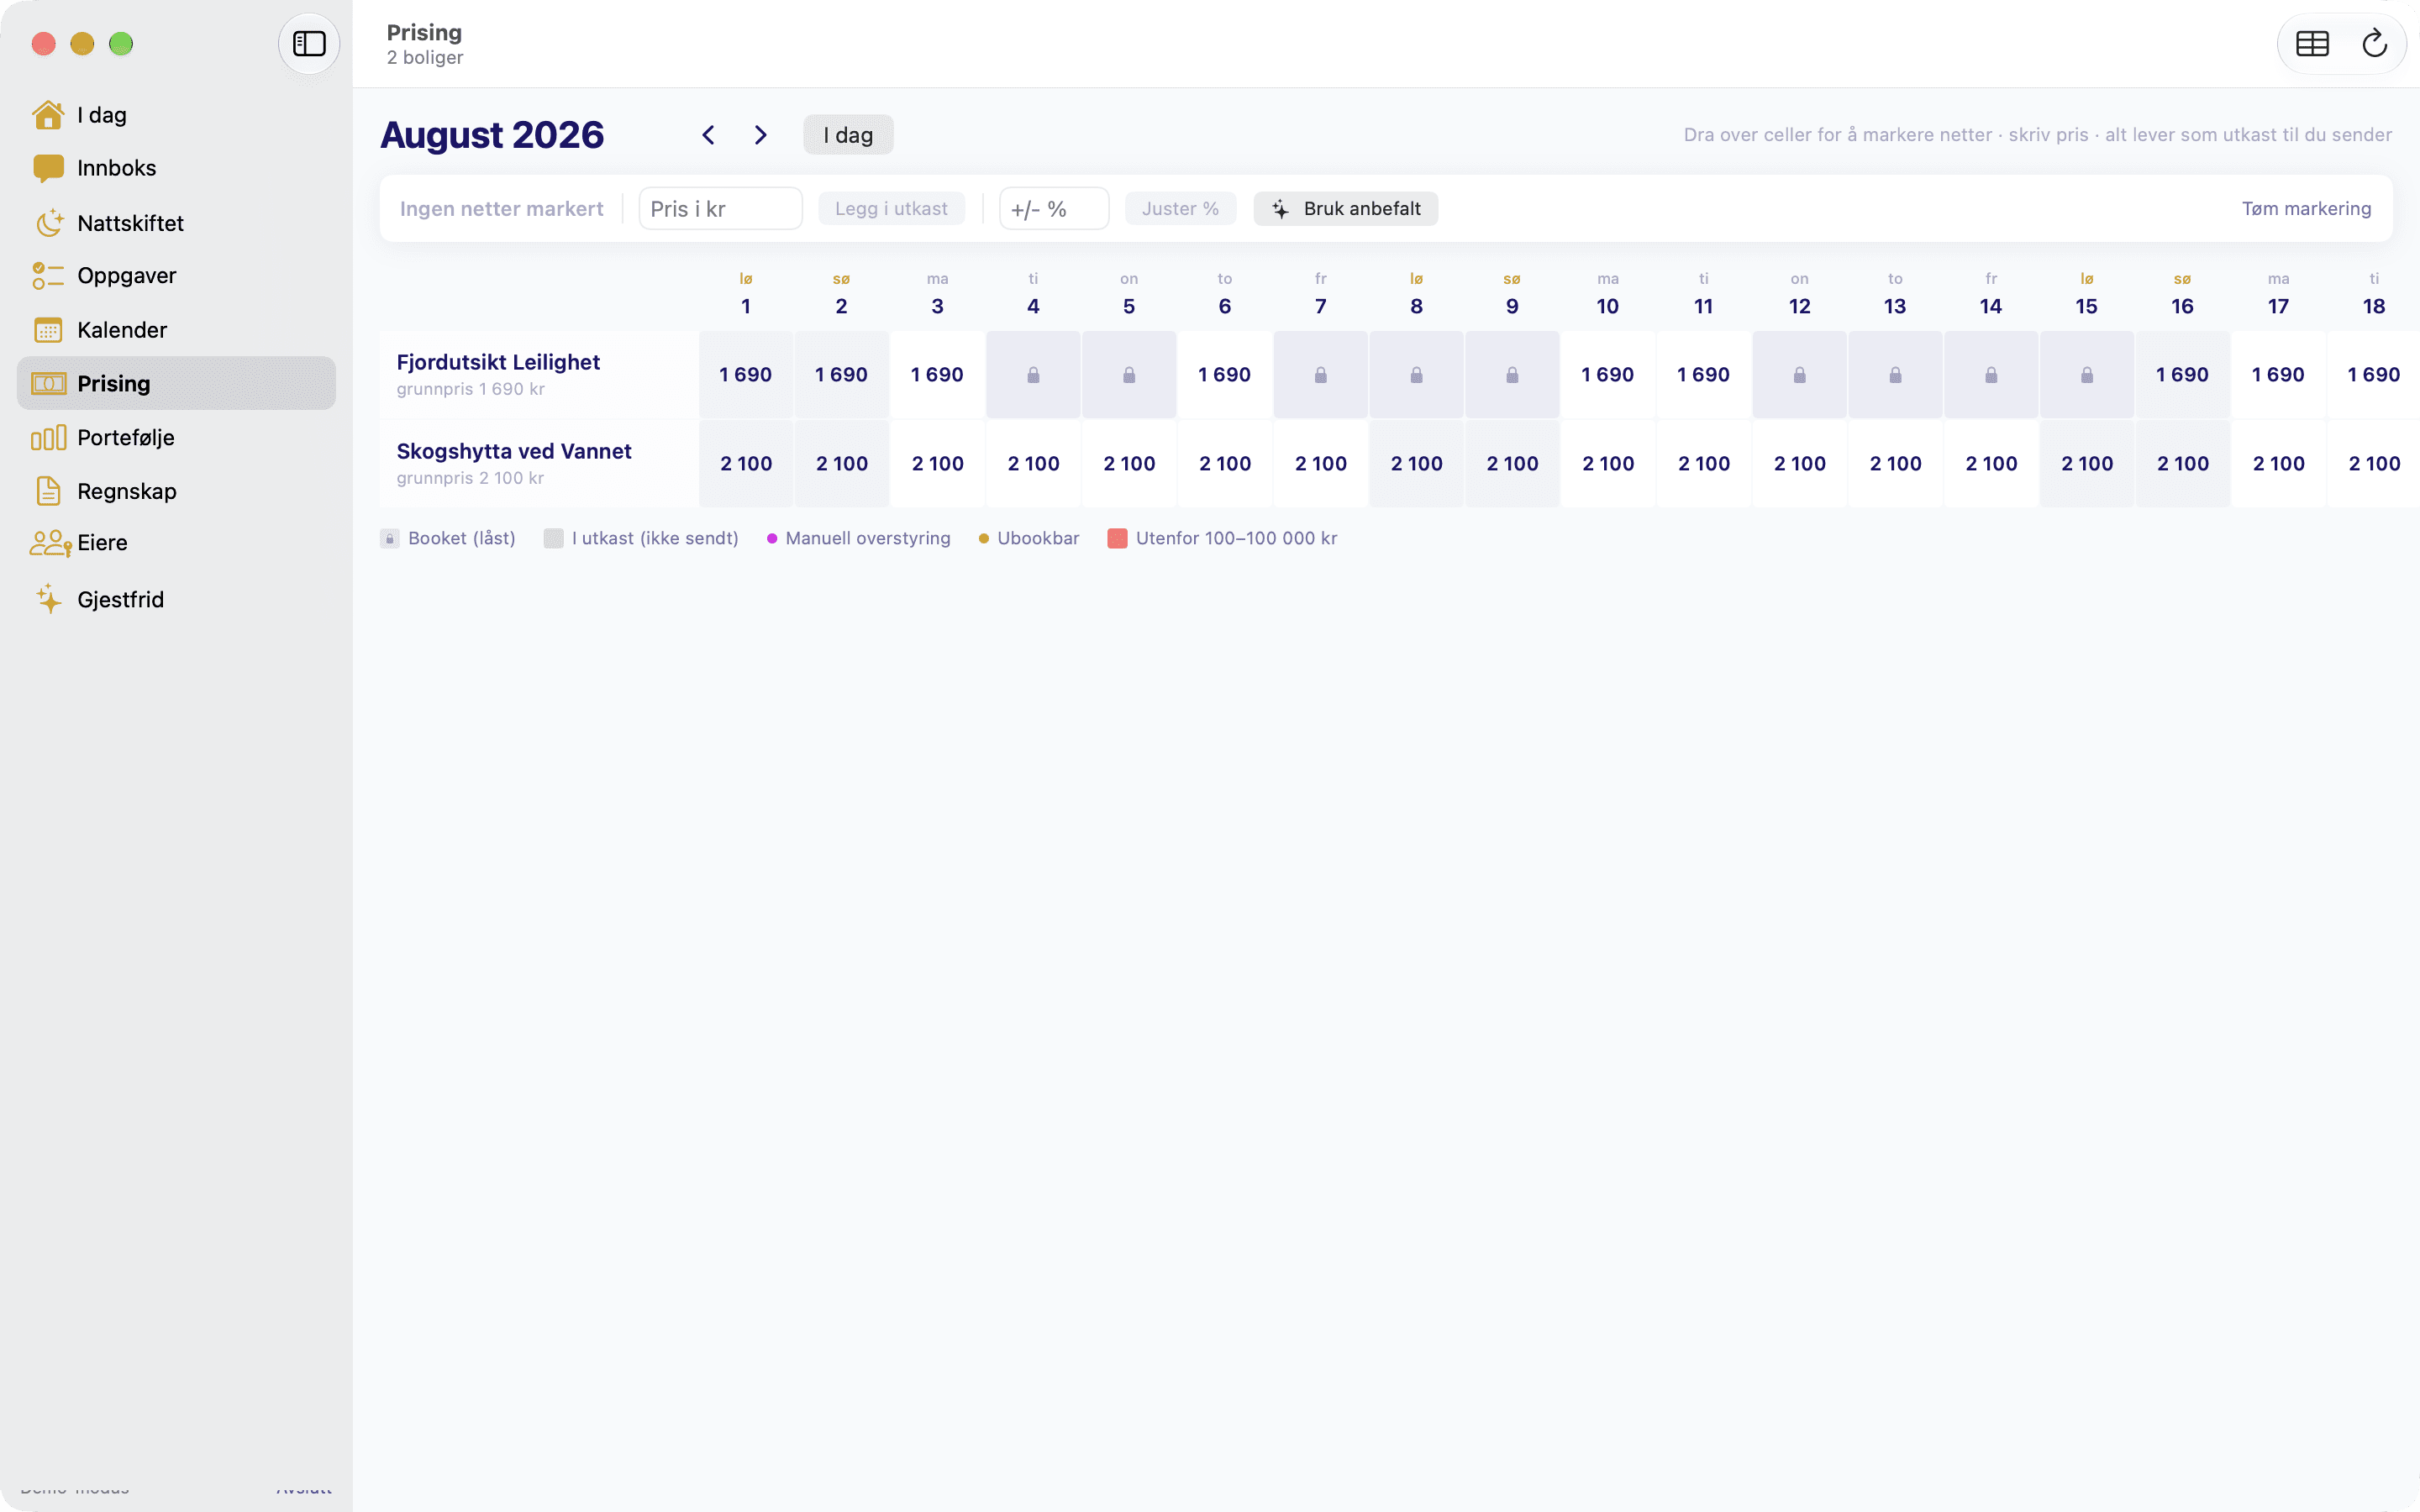
Task: Open the table view icon
Action: (x=2312, y=44)
